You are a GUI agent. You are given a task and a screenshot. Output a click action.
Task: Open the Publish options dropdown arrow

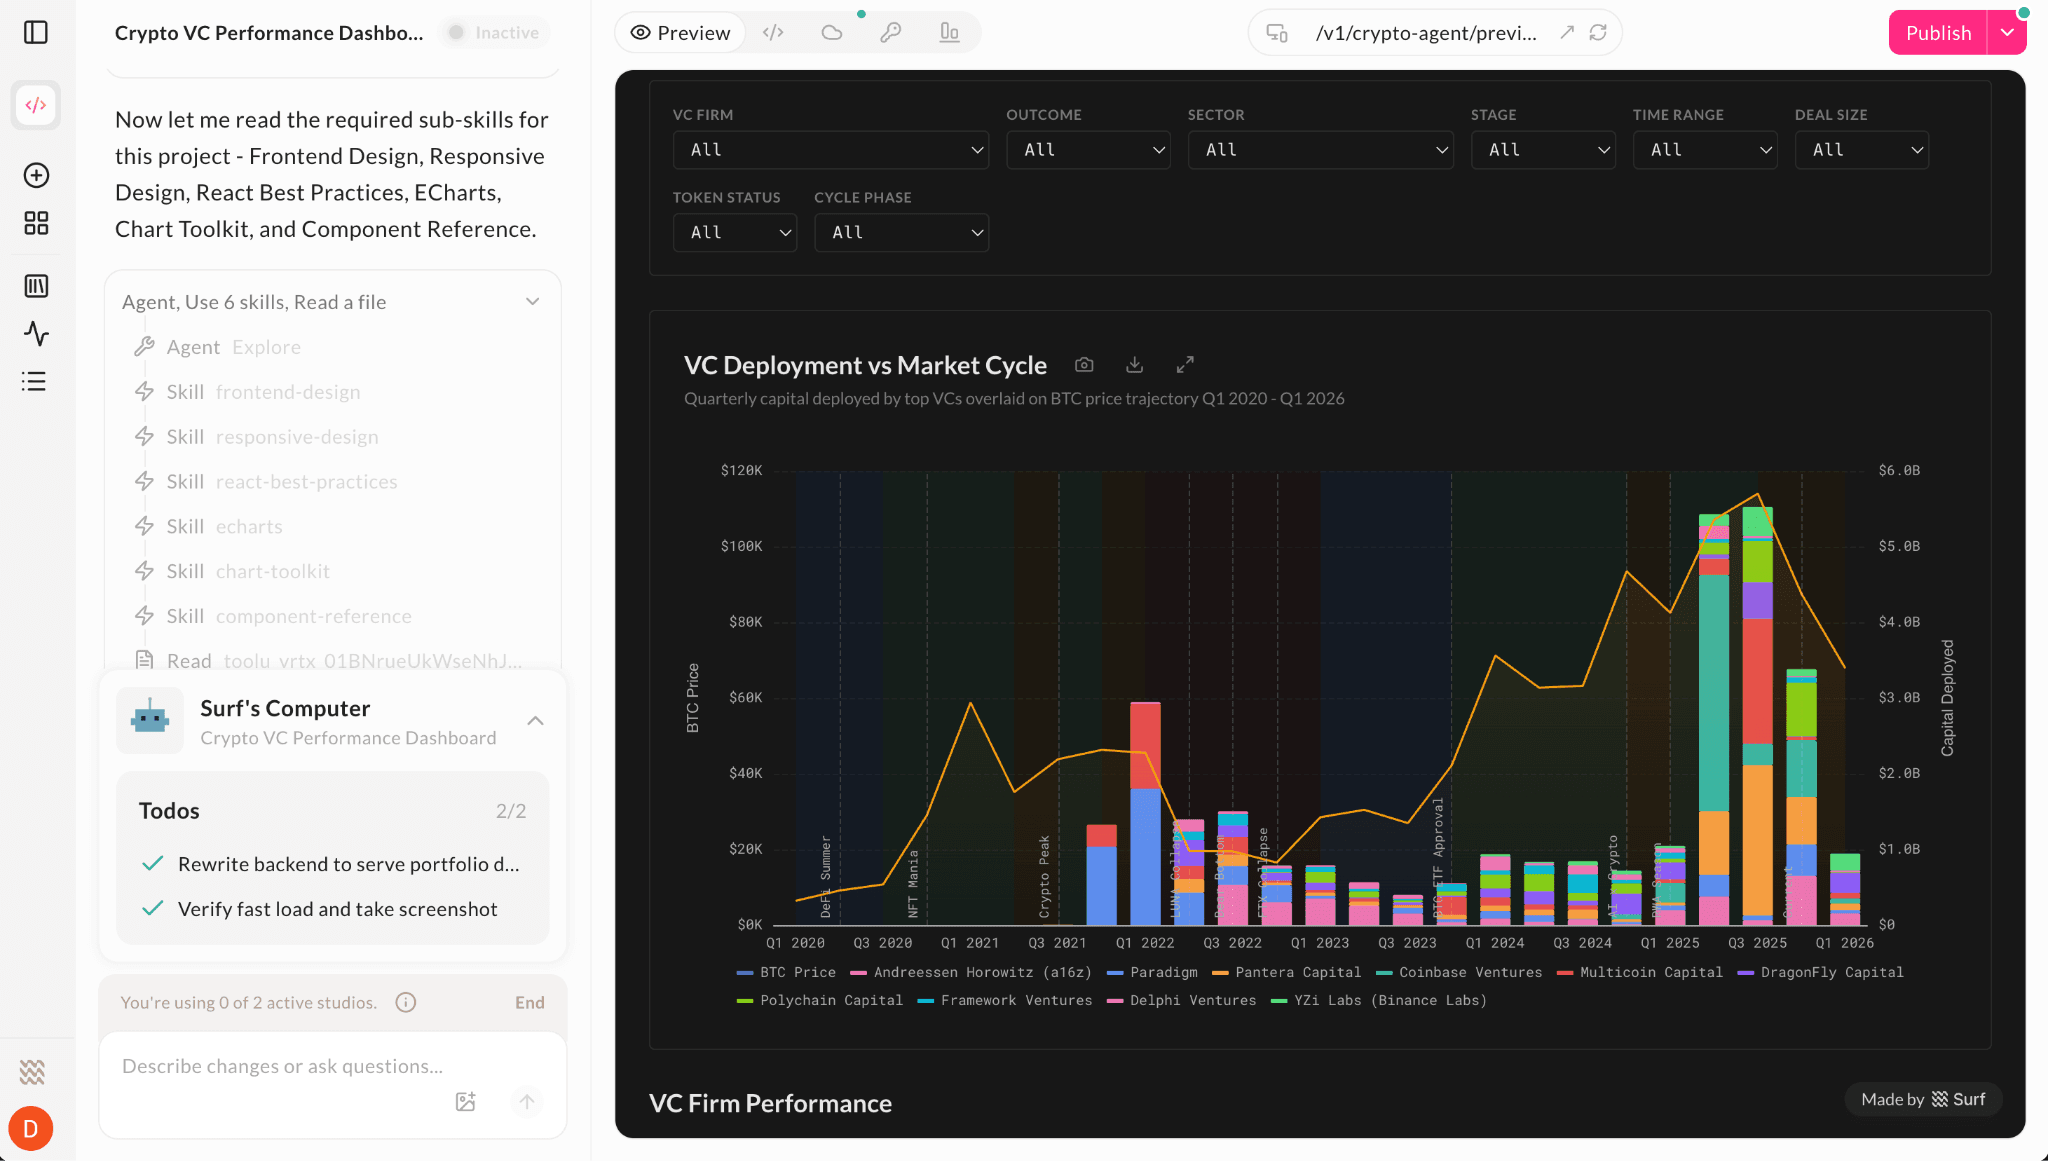pos(2007,33)
